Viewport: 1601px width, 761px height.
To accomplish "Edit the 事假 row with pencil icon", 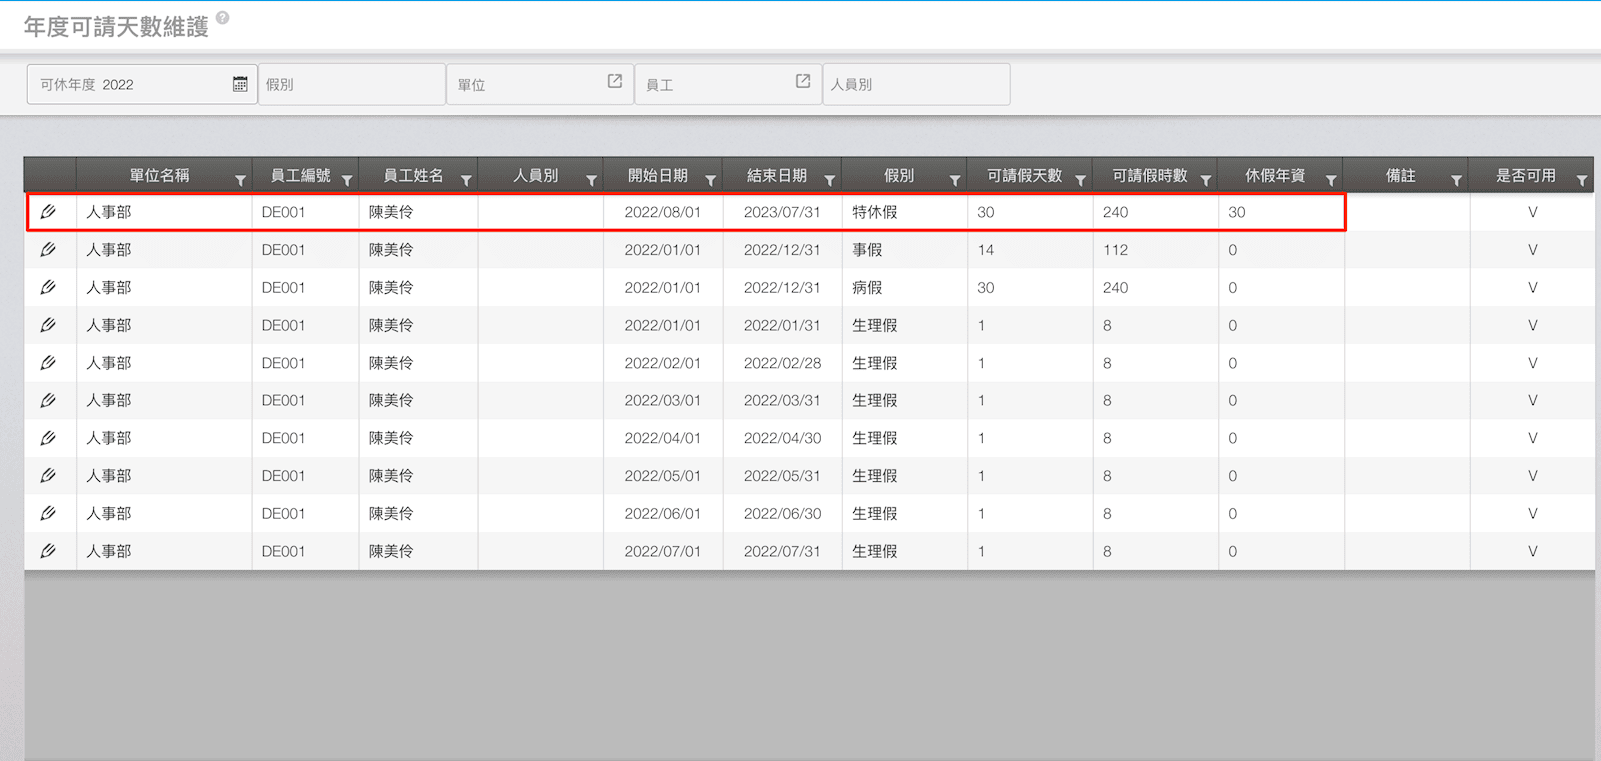I will click(48, 250).
